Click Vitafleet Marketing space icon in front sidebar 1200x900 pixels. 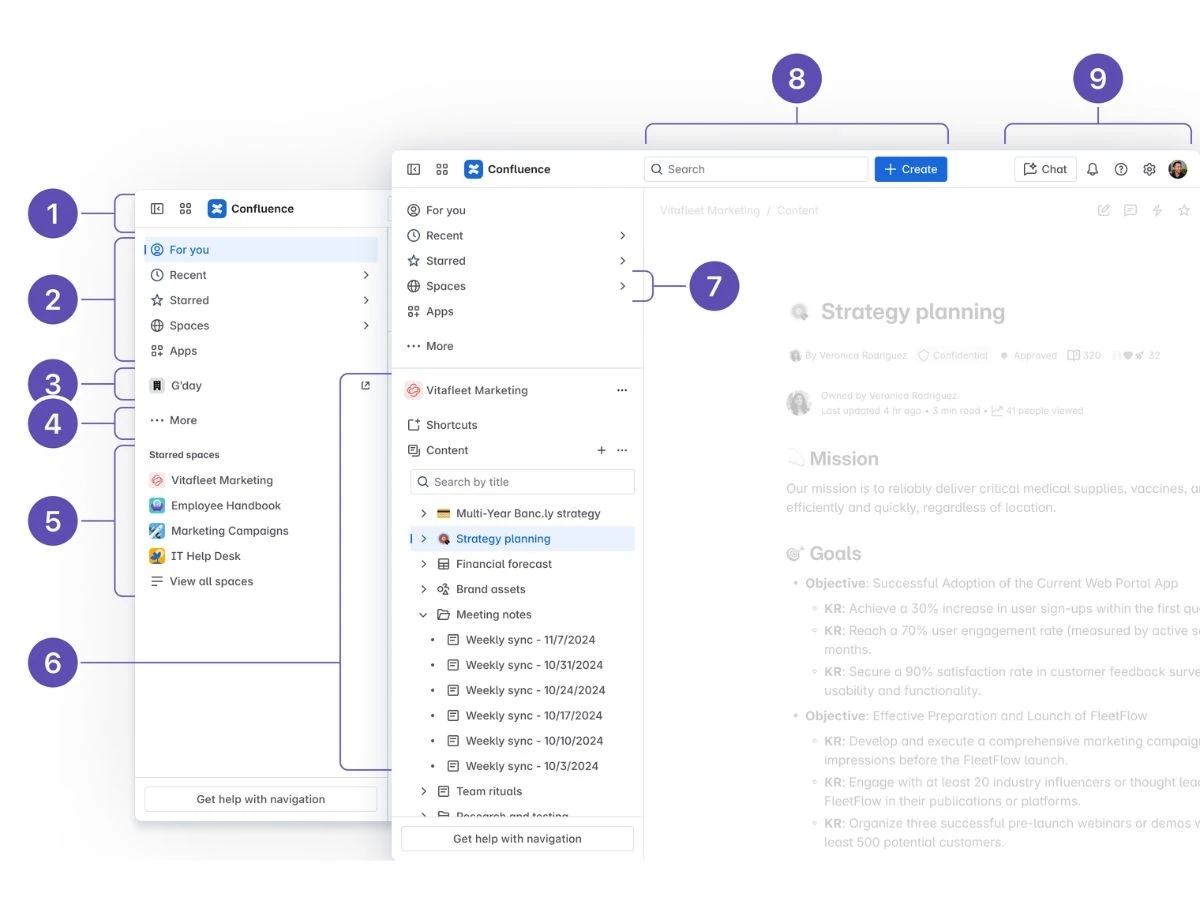click(413, 391)
